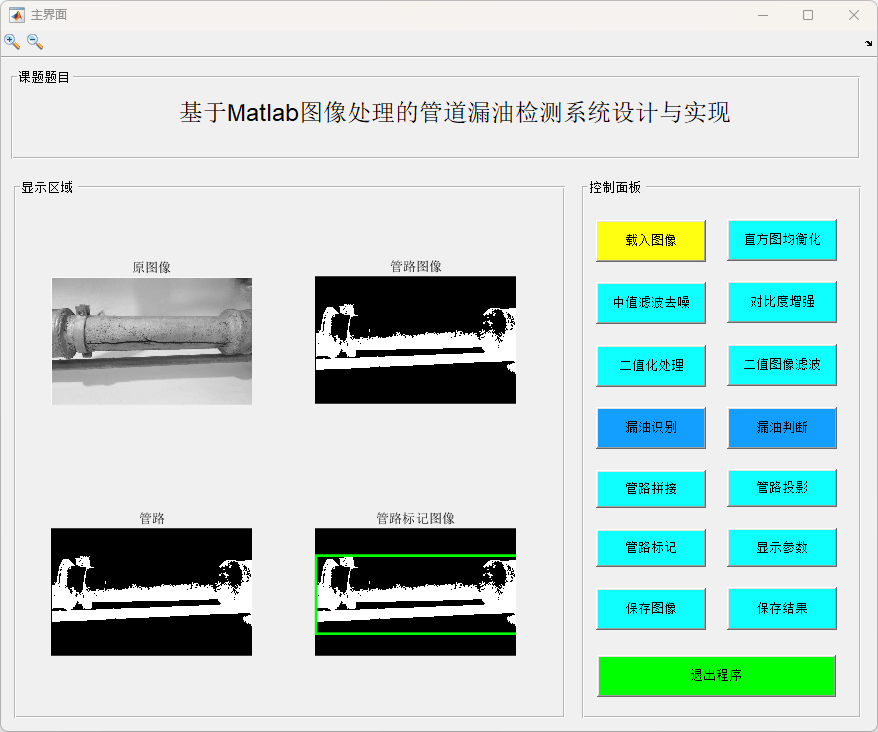Image resolution: width=878 pixels, height=732 pixels.
Task: Apply 中值滤波去噪 median filtering
Action: click(x=651, y=302)
